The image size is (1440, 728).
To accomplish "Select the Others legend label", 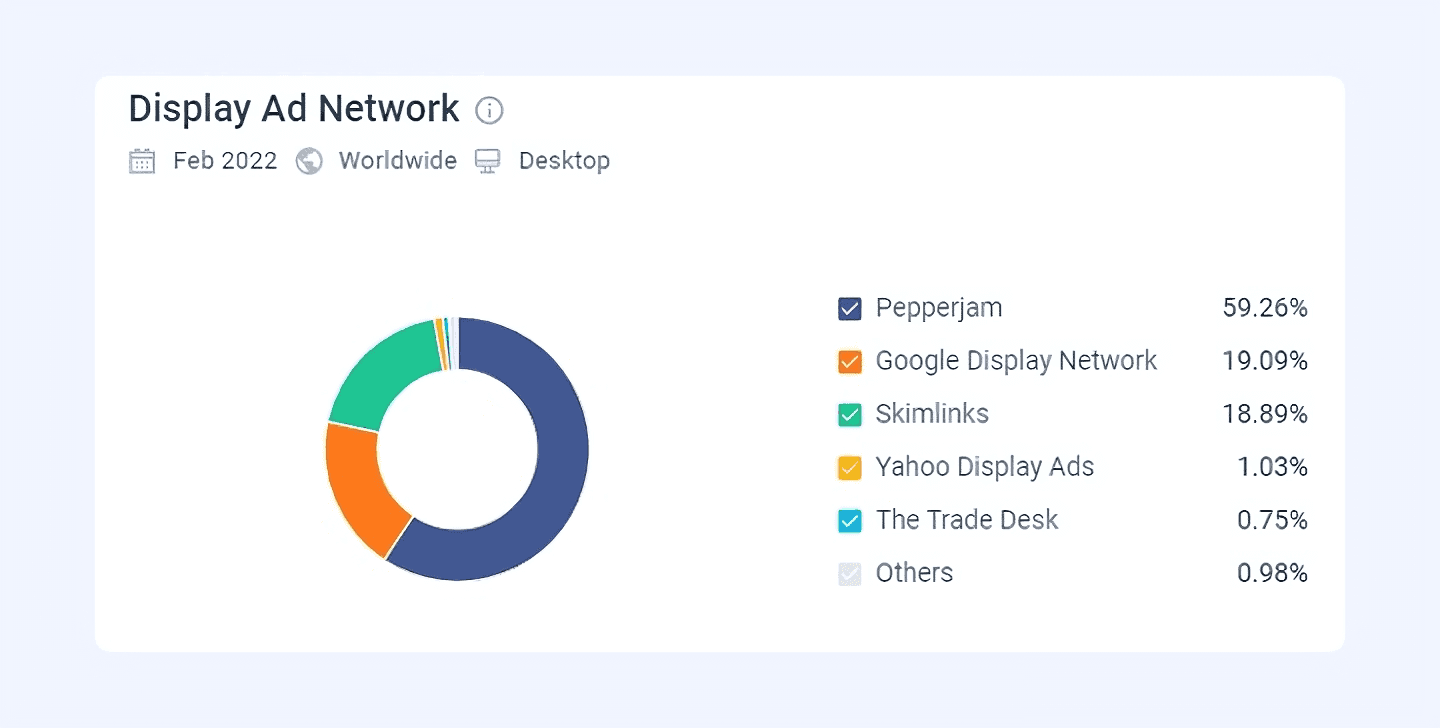I will tap(914, 573).
